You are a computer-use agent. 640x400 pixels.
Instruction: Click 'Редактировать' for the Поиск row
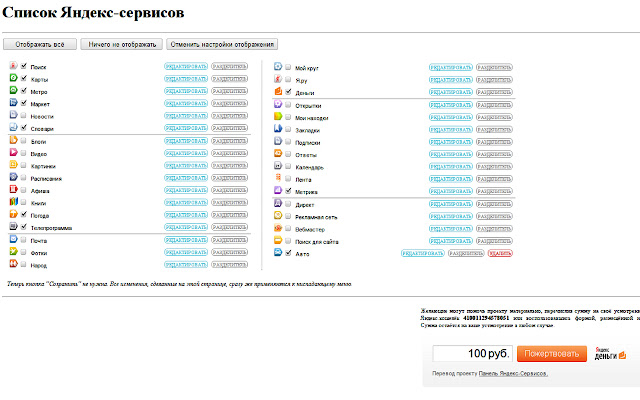click(186, 67)
